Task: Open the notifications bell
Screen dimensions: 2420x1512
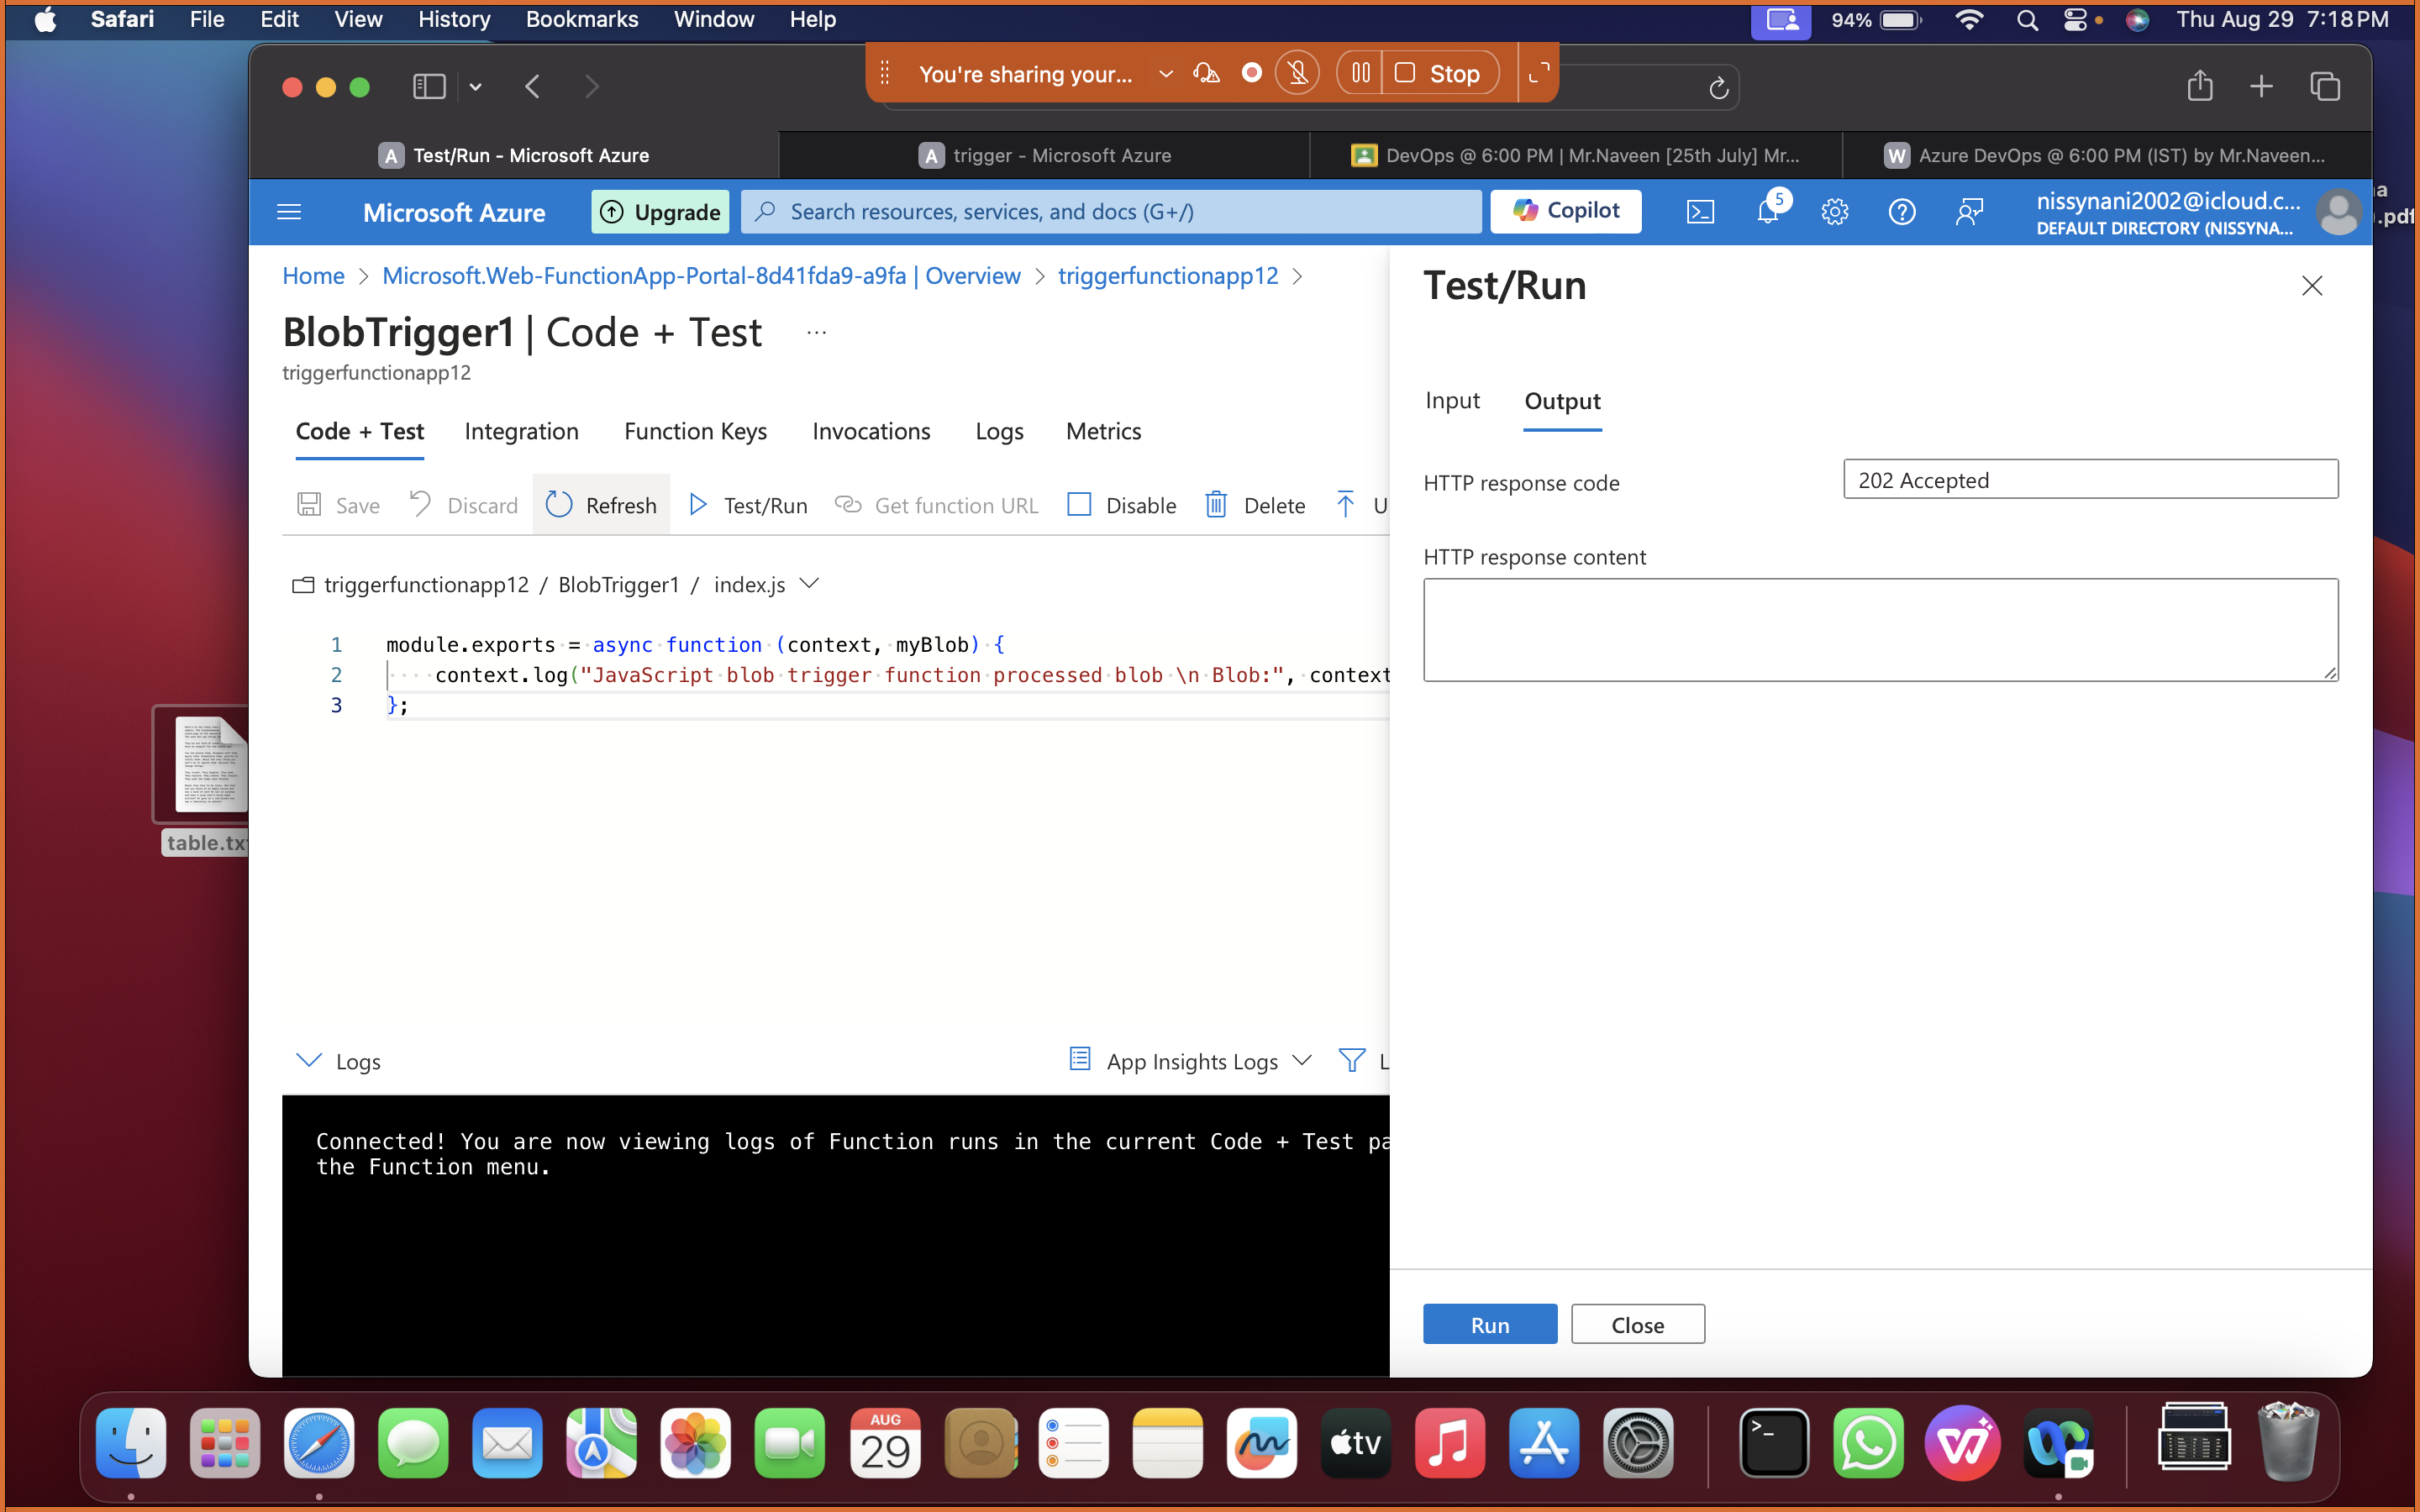Action: 1768,211
